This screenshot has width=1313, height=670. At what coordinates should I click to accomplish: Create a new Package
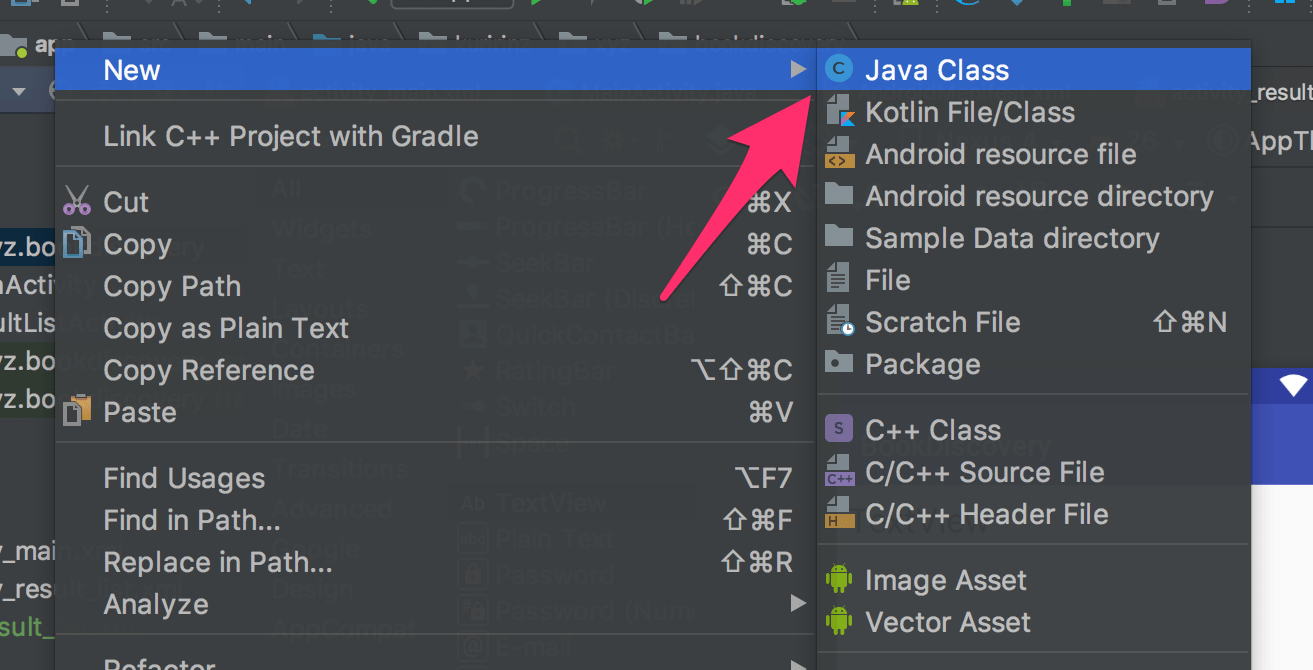click(x=922, y=364)
